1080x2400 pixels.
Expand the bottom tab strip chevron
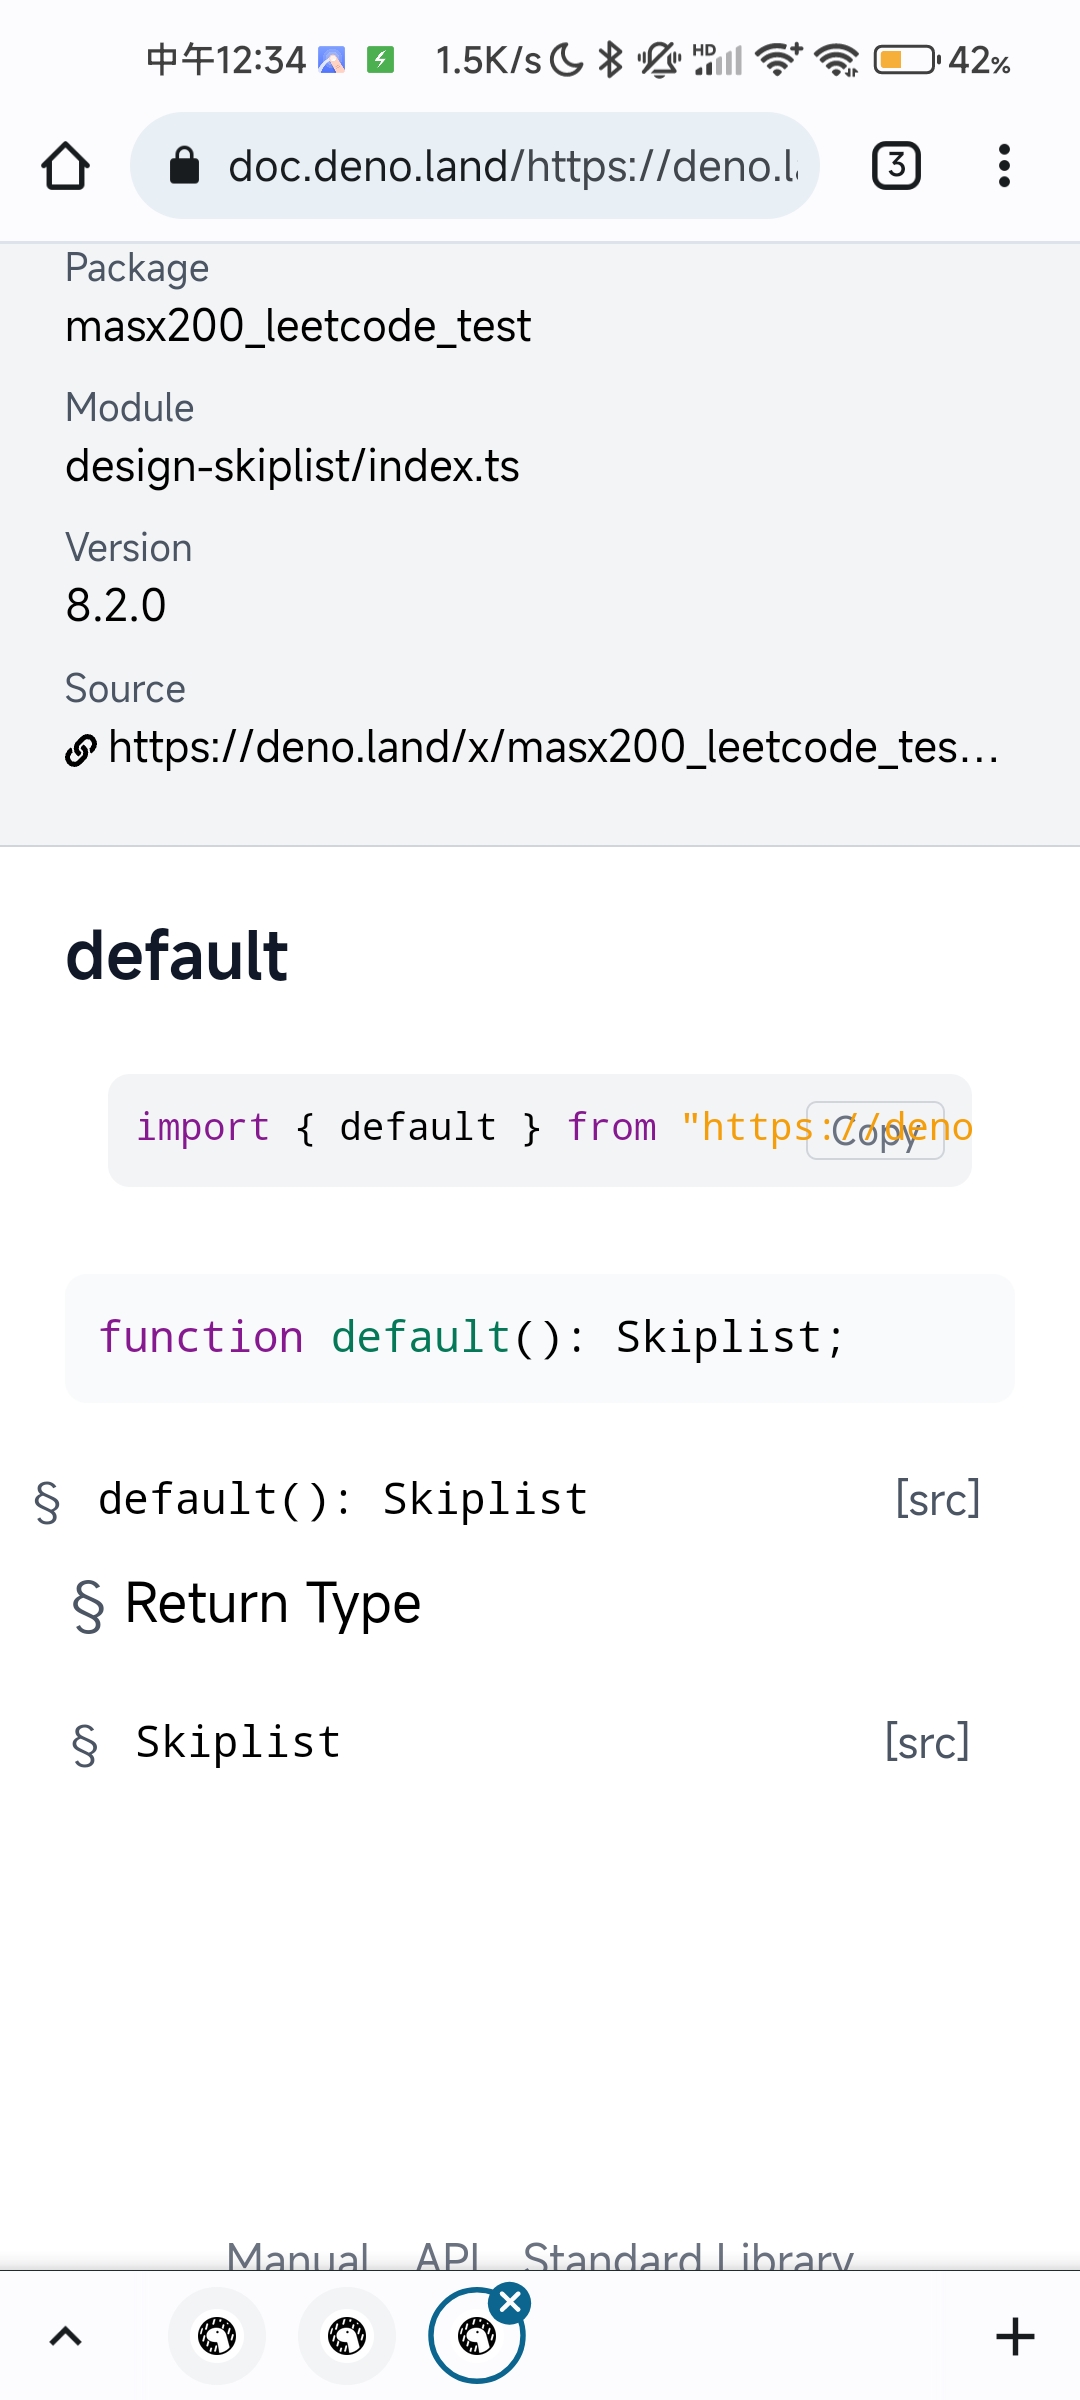(x=66, y=2336)
